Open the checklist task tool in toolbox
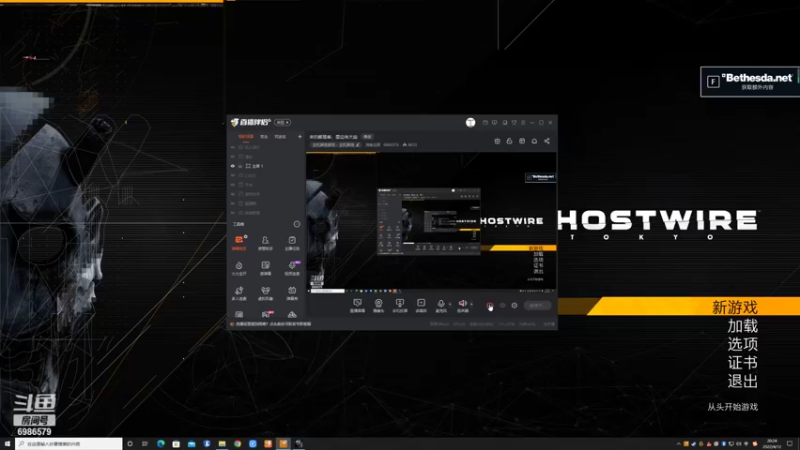 point(292,242)
